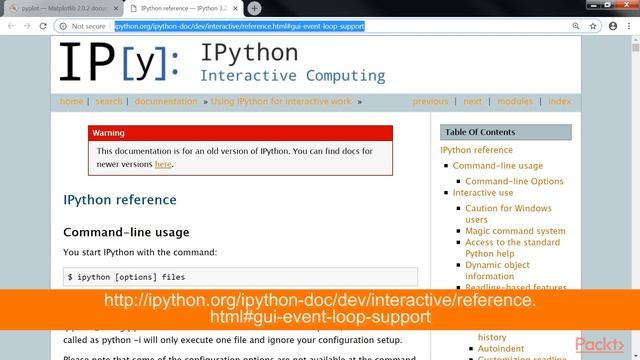Click the browser back arrow
This screenshot has height=360, width=640.
click(11, 26)
